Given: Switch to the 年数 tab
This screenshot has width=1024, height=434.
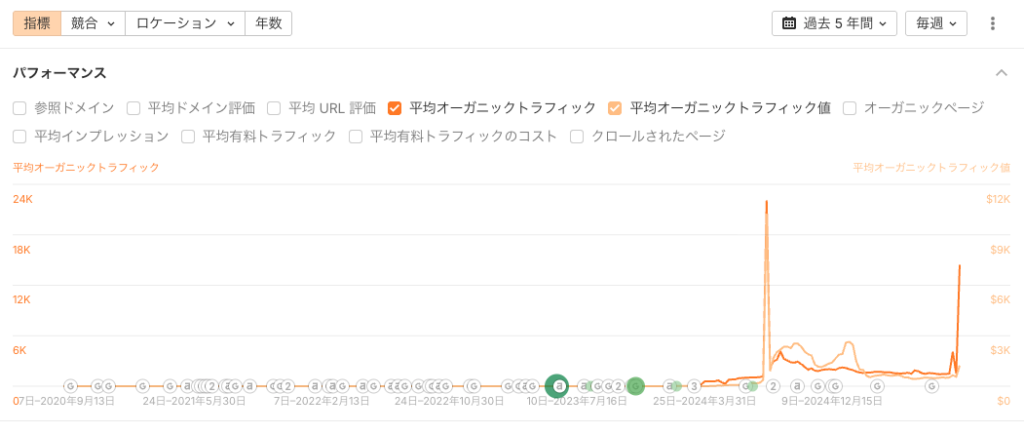Looking at the screenshot, I should (x=268, y=23).
